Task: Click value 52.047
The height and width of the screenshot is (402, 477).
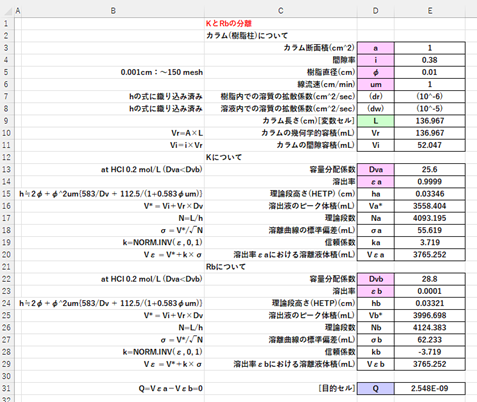Action: tap(430, 145)
